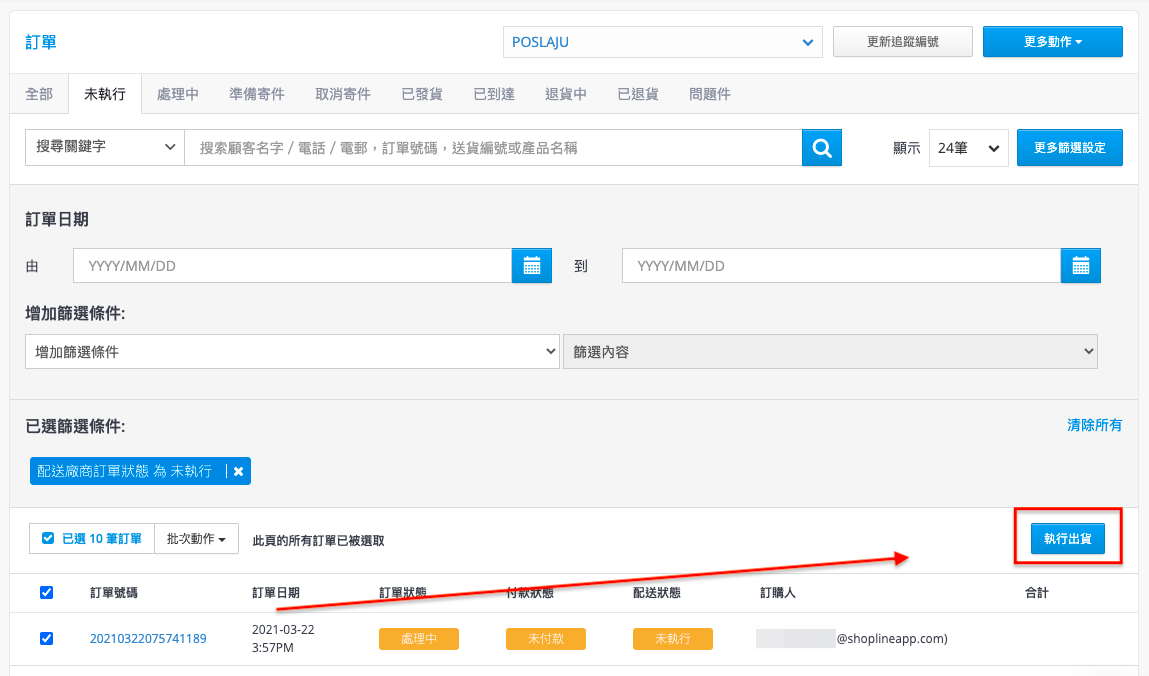
Task: Open the end date calendar picker icon
Action: pos(1081,266)
